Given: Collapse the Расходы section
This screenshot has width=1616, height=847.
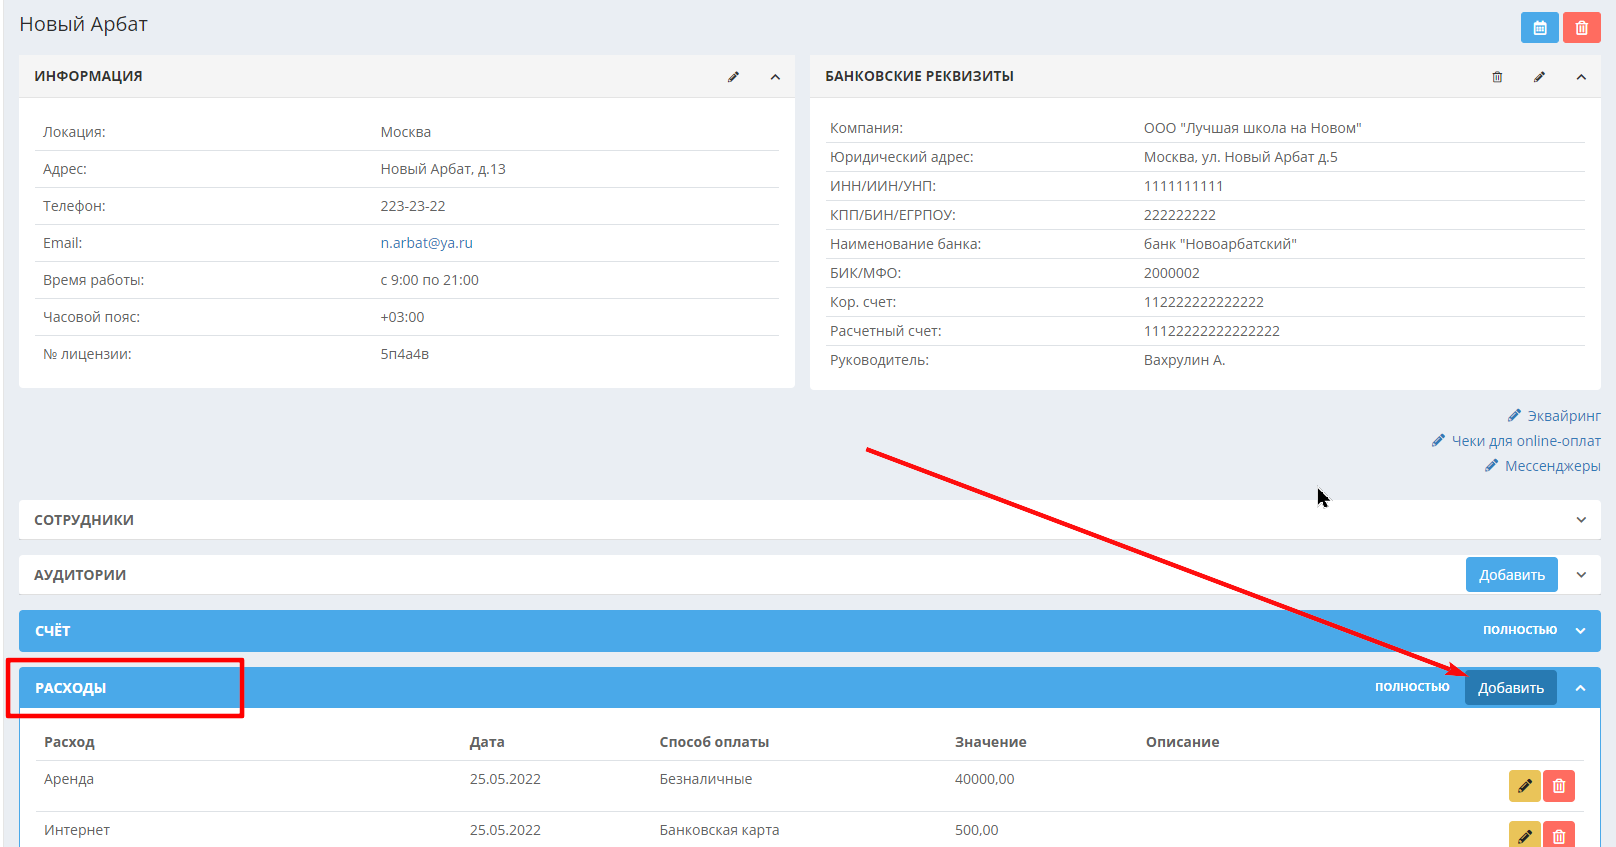Looking at the screenshot, I should tap(1580, 688).
